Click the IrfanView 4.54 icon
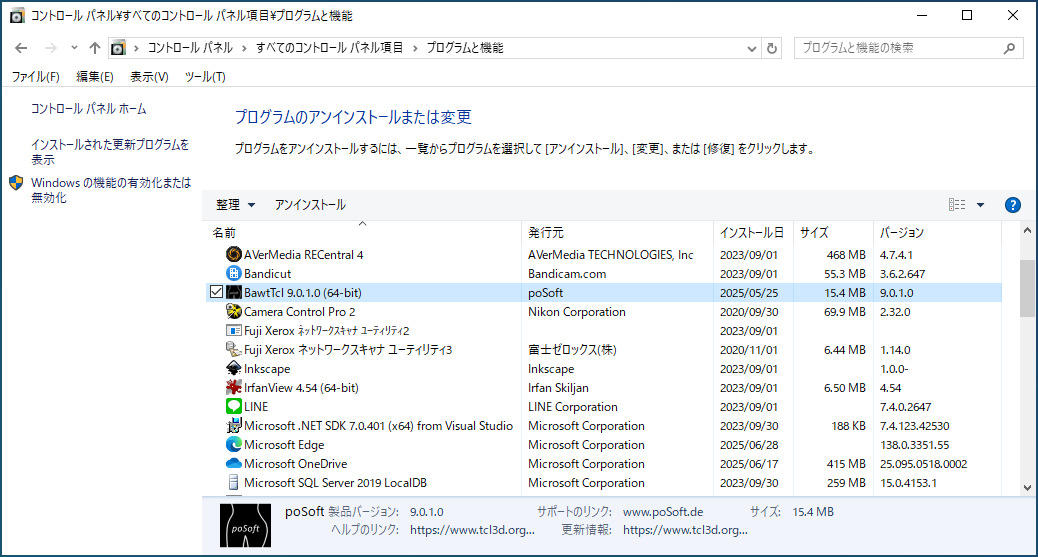Image resolution: width=1038 pixels, height=557 pixels. pyautogui.click(x=233, y=387)
